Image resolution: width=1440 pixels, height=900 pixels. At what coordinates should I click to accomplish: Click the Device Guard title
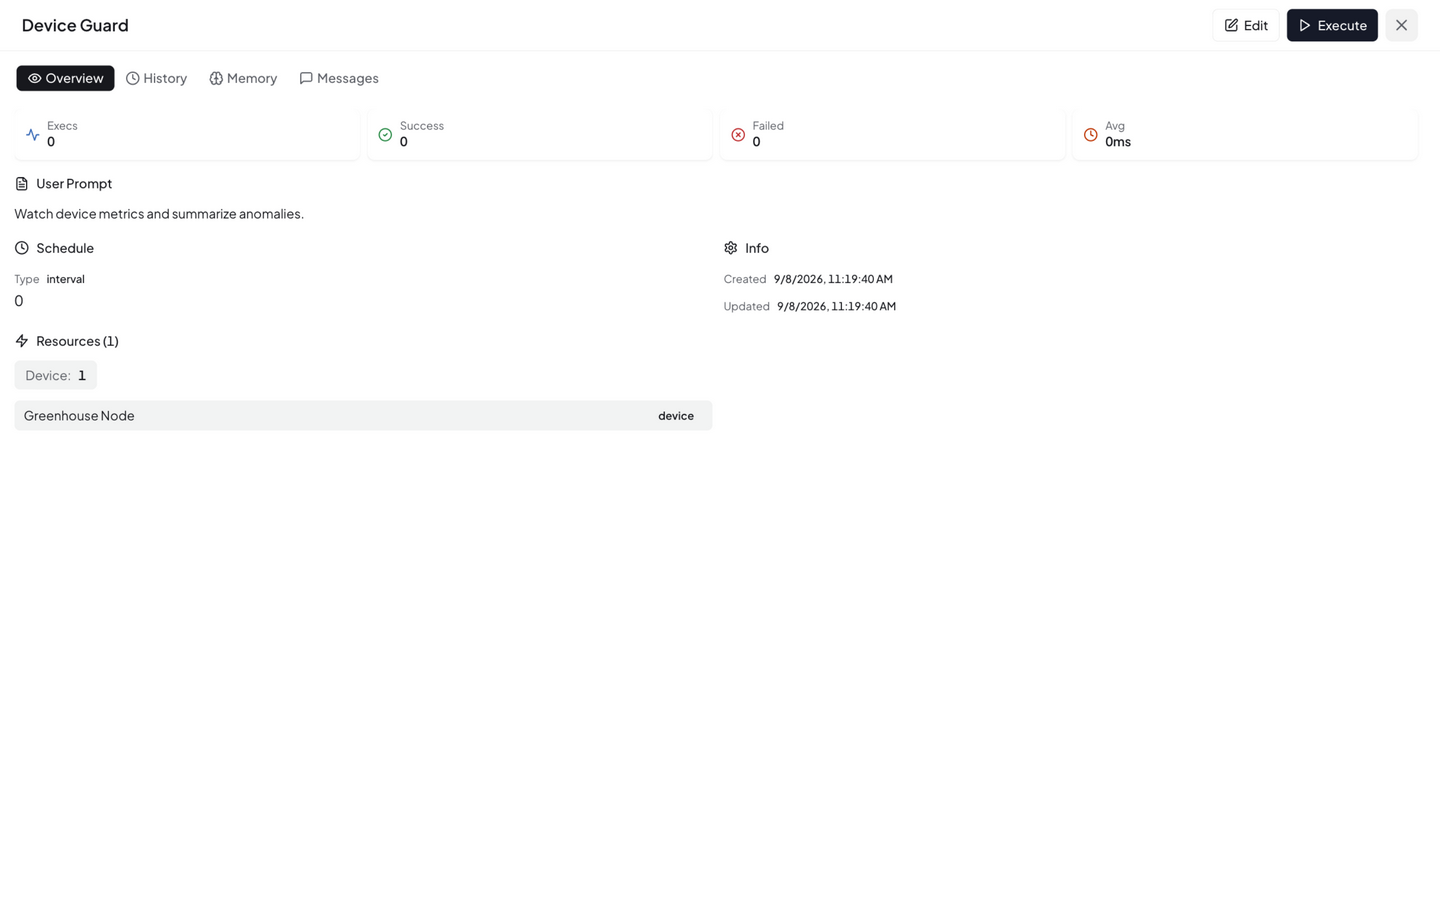tap(75, 25)
